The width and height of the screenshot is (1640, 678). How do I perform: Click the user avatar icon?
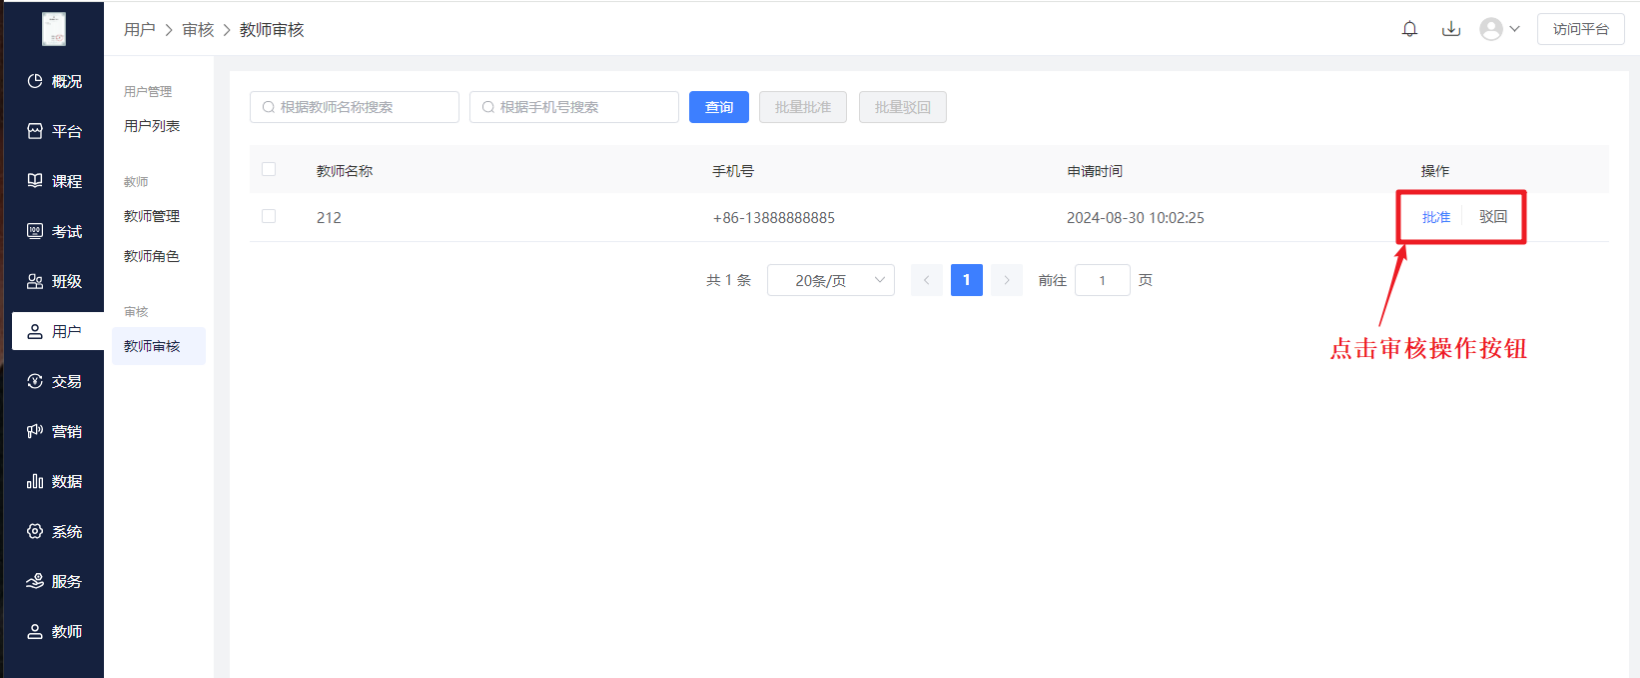[1491, 29]
